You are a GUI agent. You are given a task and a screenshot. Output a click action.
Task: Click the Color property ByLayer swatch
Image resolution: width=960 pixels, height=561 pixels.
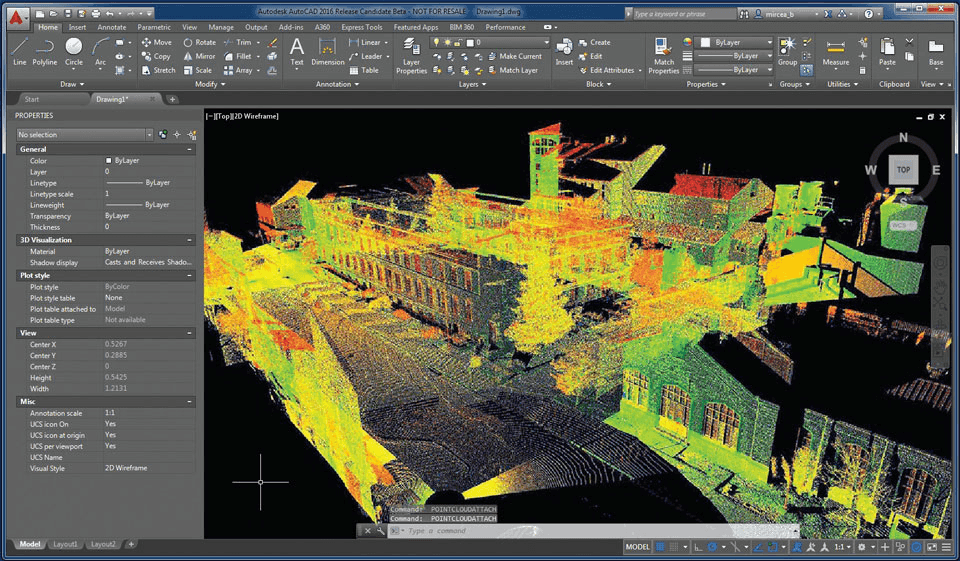pos(108,160)
